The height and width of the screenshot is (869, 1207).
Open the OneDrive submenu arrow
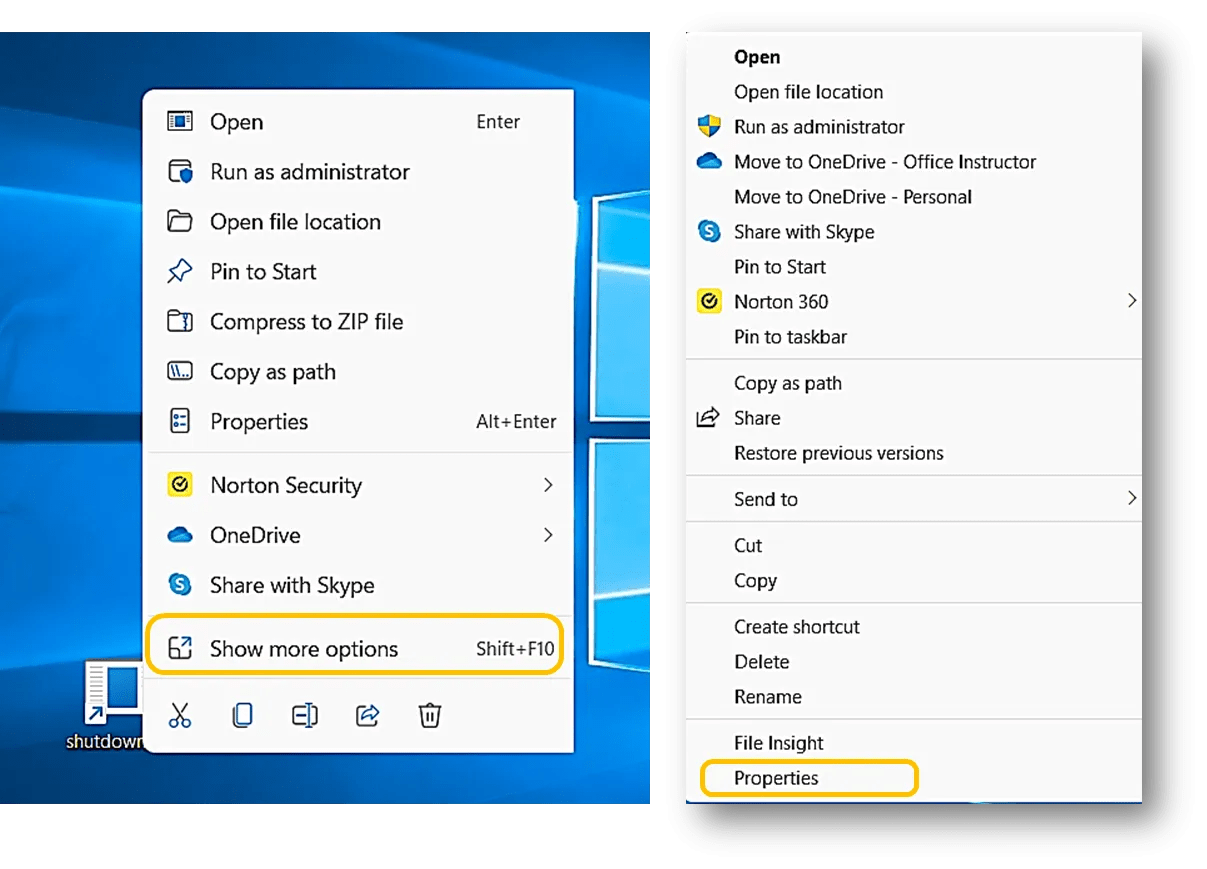pyautogui.click(x=548, y=535)
